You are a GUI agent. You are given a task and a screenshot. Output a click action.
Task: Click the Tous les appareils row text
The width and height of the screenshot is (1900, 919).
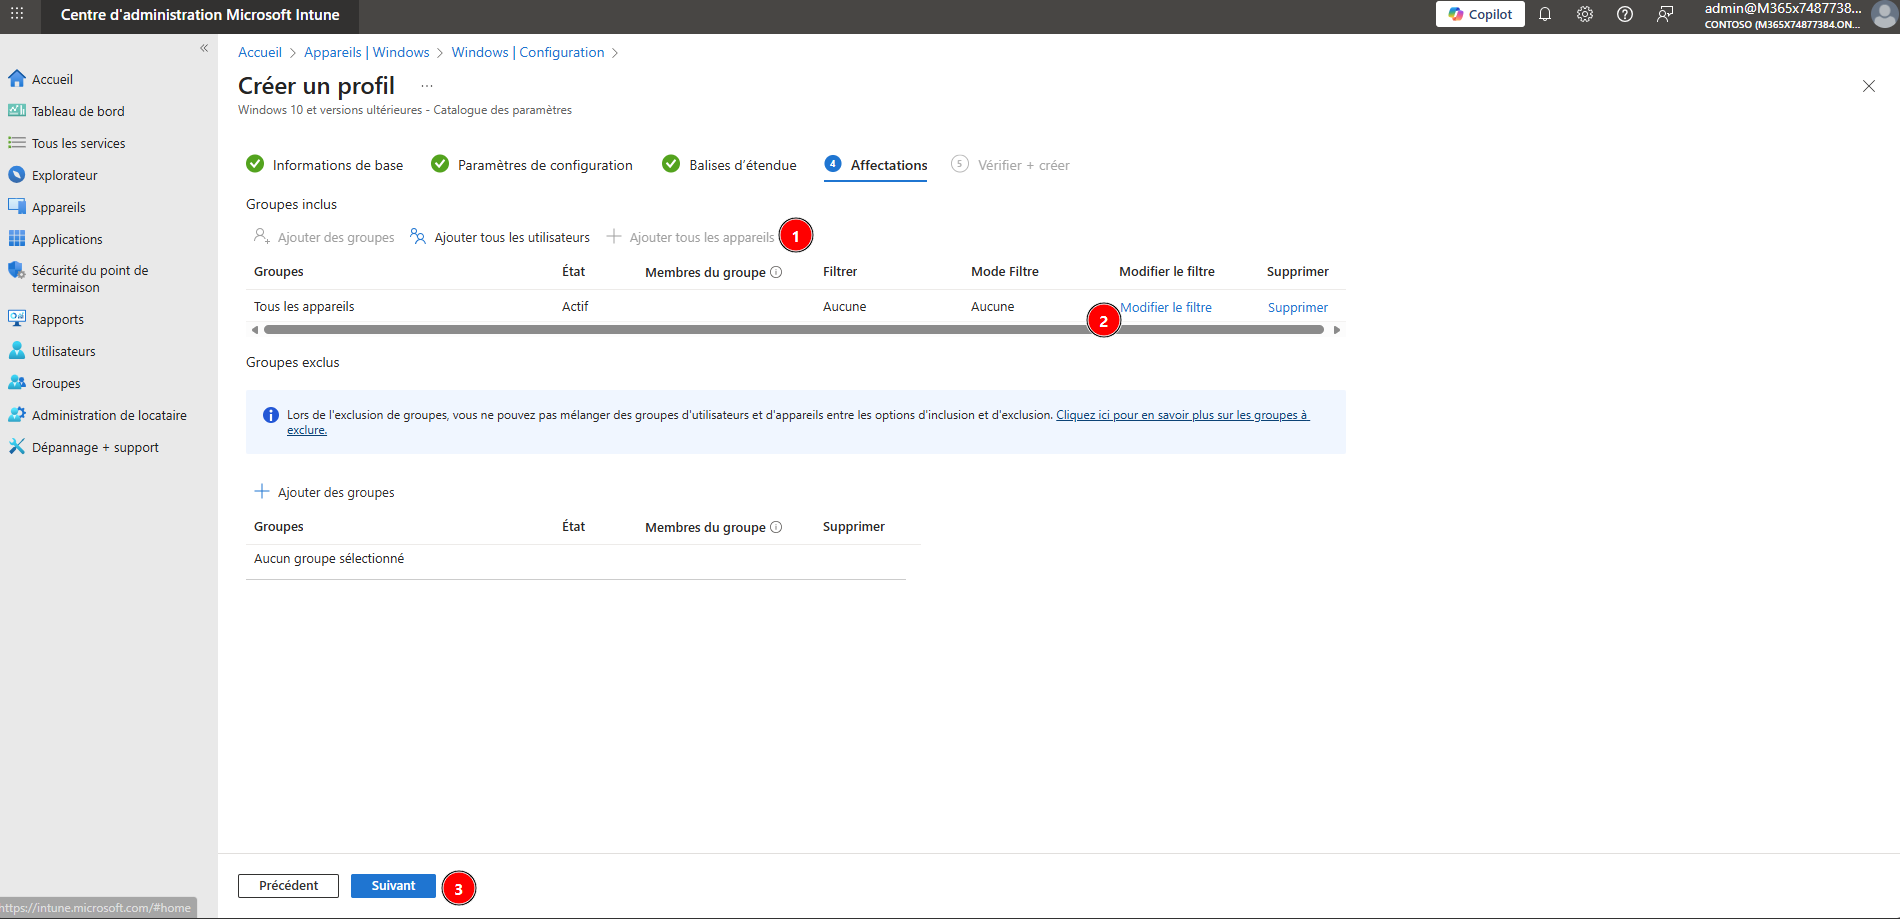[x=304, y=307]
